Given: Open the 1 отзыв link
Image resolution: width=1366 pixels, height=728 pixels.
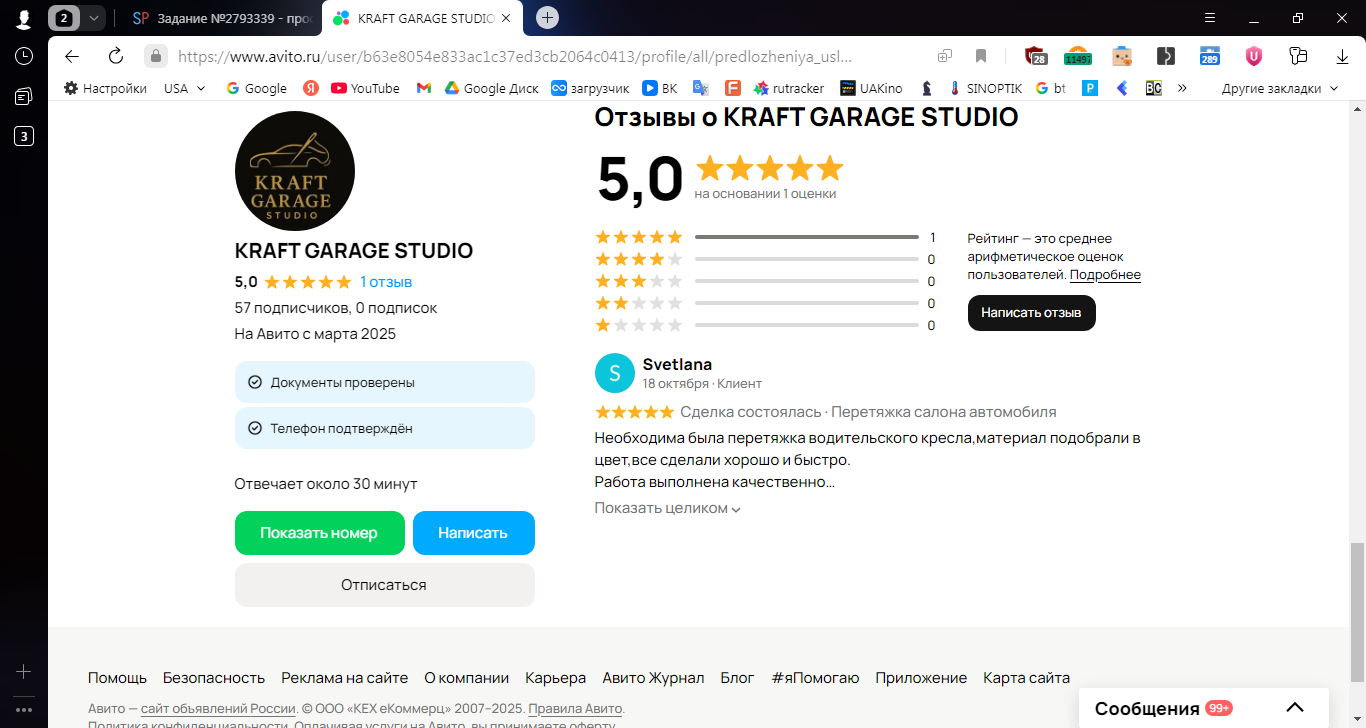Looking at the screenshot, I should (x=386, y=282).
